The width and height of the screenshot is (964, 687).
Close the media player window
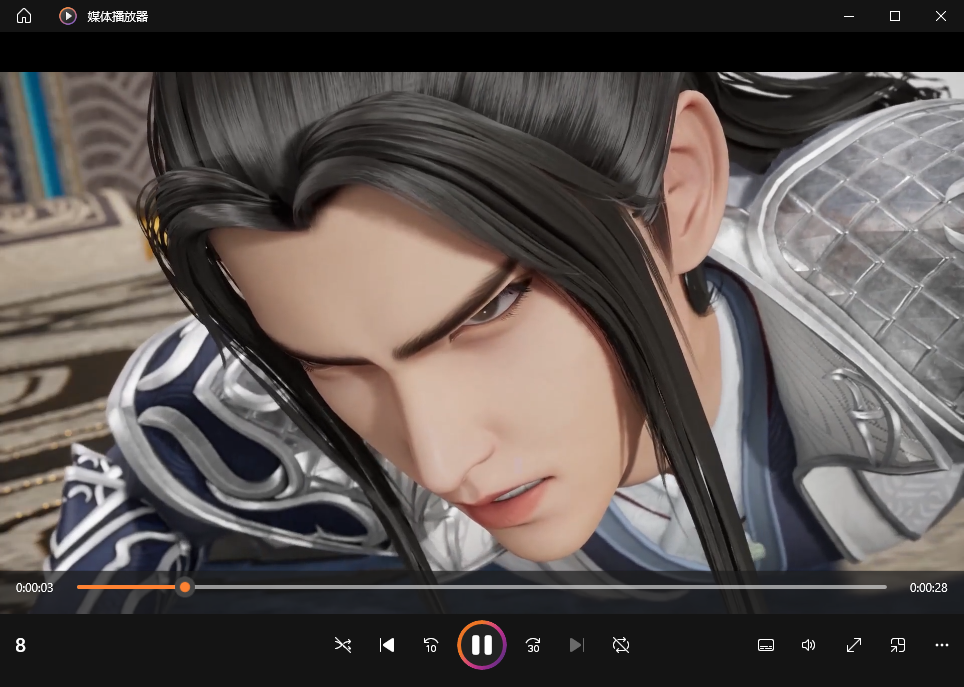941,16
